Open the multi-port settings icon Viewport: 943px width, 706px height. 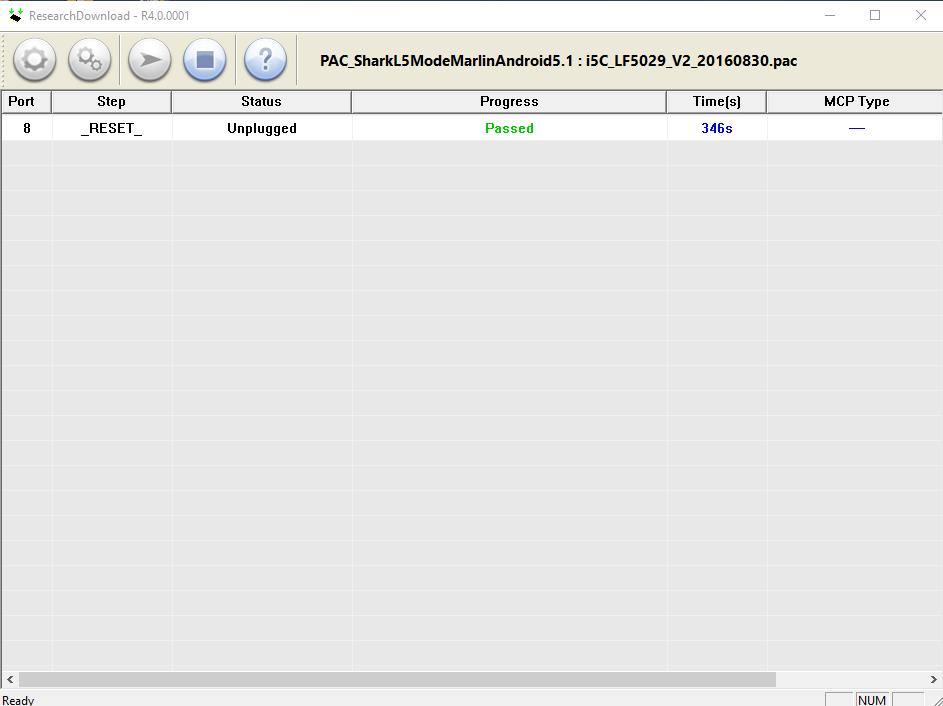point(89,60)
